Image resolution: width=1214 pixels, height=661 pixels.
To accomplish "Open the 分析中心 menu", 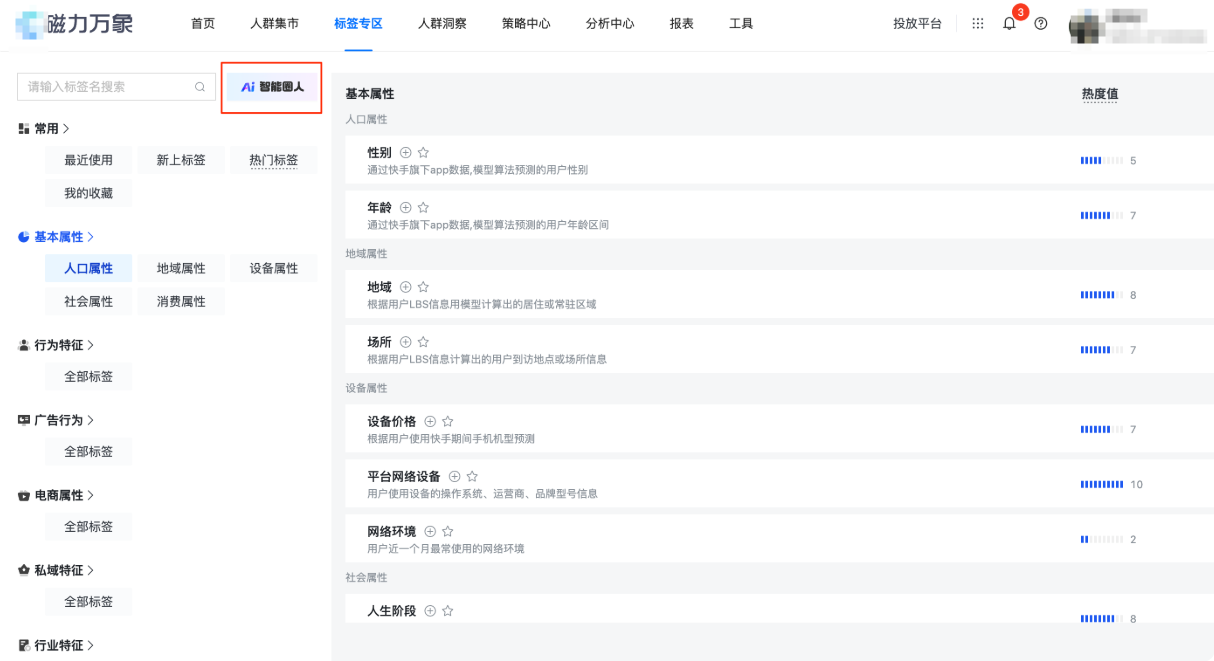I will pyautogui.click(x=610, y=23).
